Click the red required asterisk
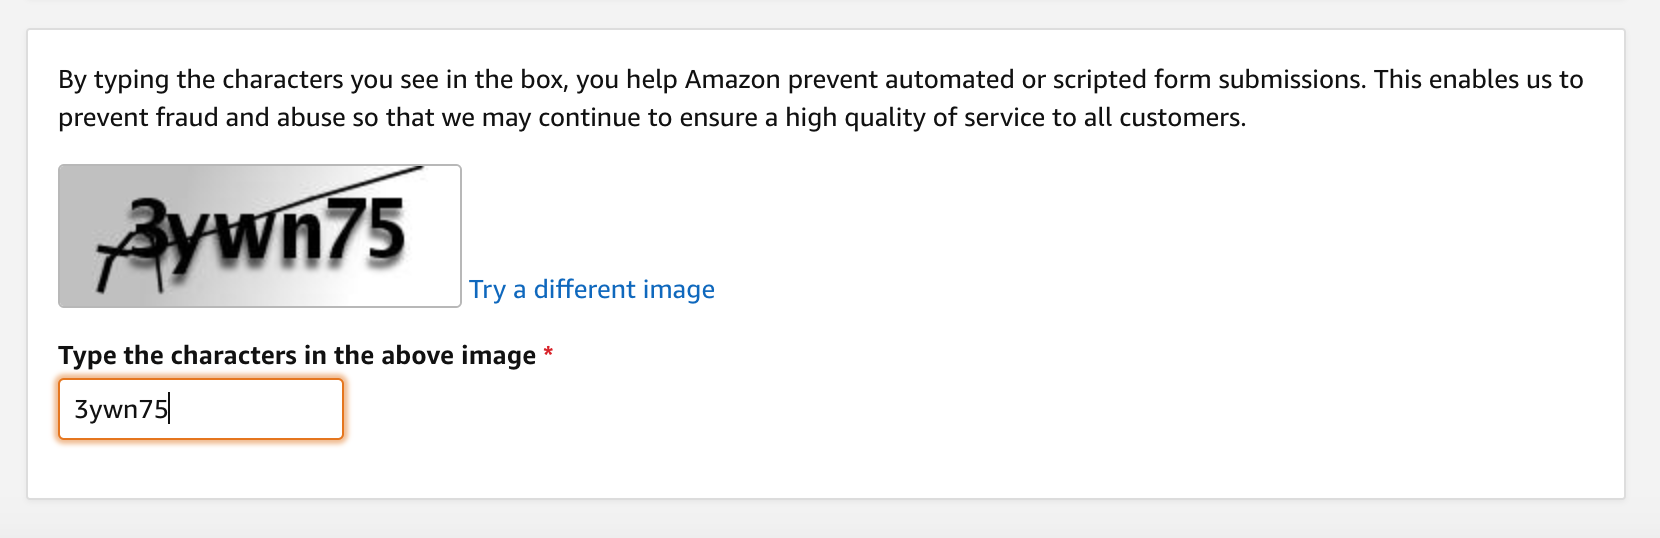This screenshot has height=538, width=1660. (x=548, y=352)
